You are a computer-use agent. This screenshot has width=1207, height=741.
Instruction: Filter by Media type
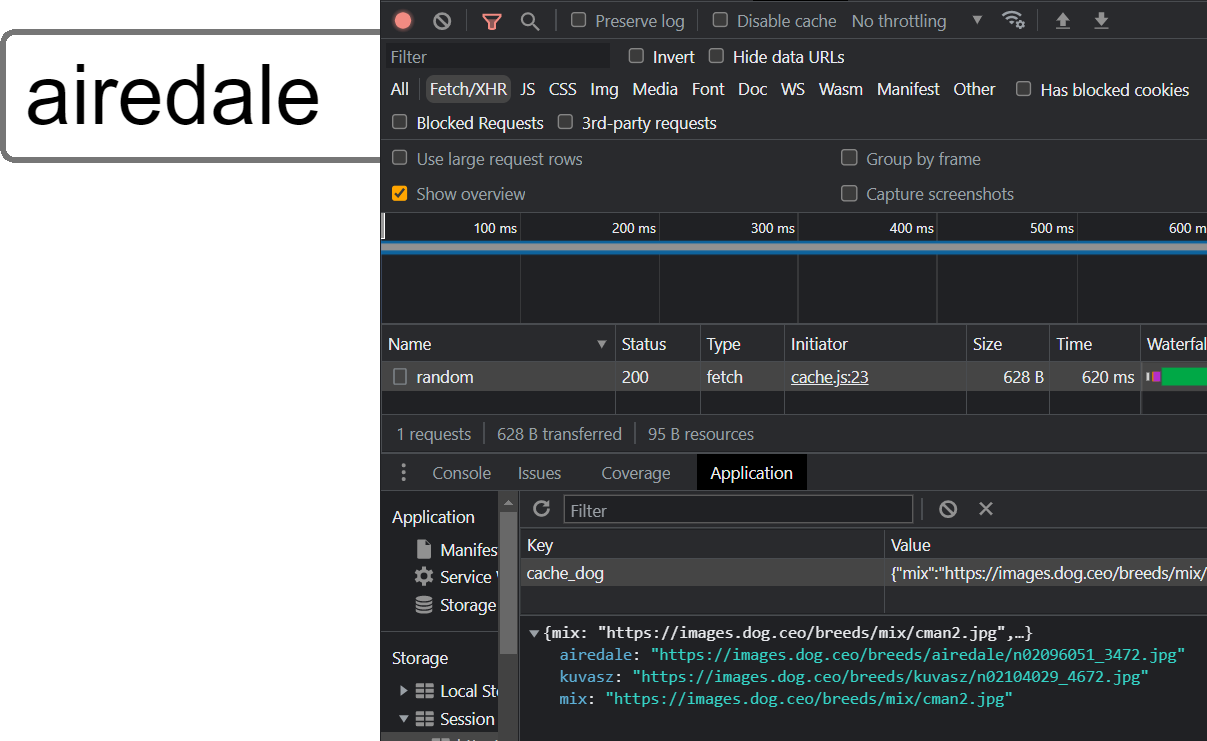pos(655,89)
